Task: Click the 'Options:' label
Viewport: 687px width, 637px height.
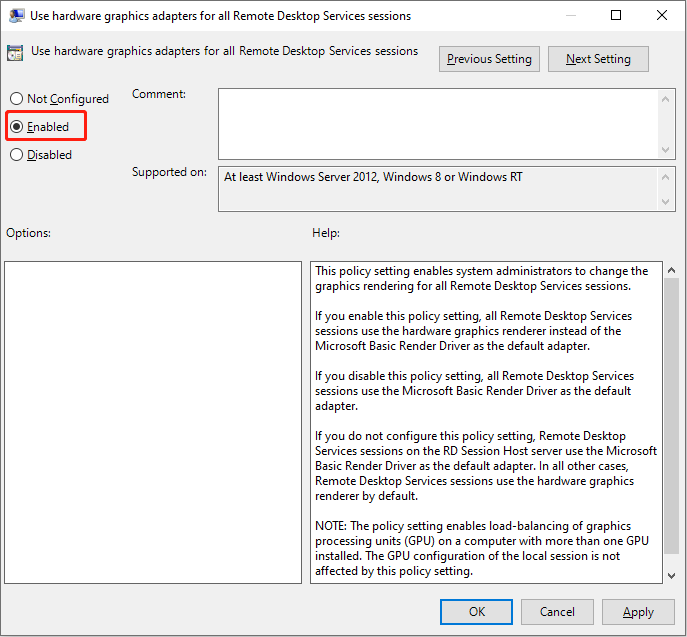Action: coord(28,233)
